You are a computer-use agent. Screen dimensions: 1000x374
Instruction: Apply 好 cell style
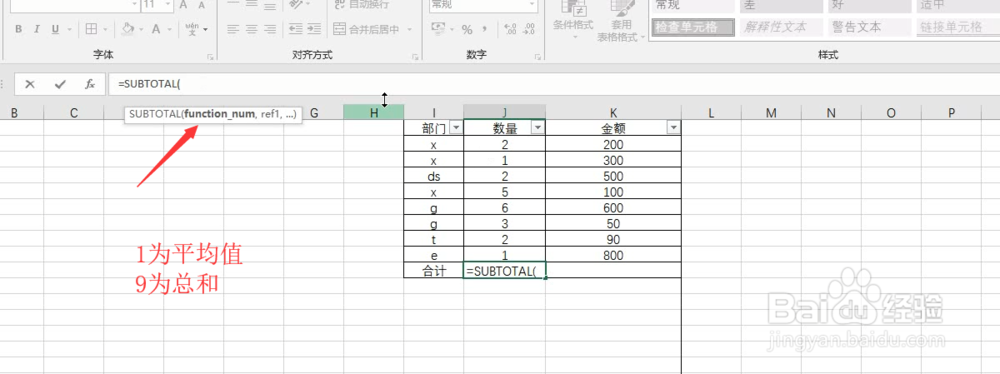870,6
